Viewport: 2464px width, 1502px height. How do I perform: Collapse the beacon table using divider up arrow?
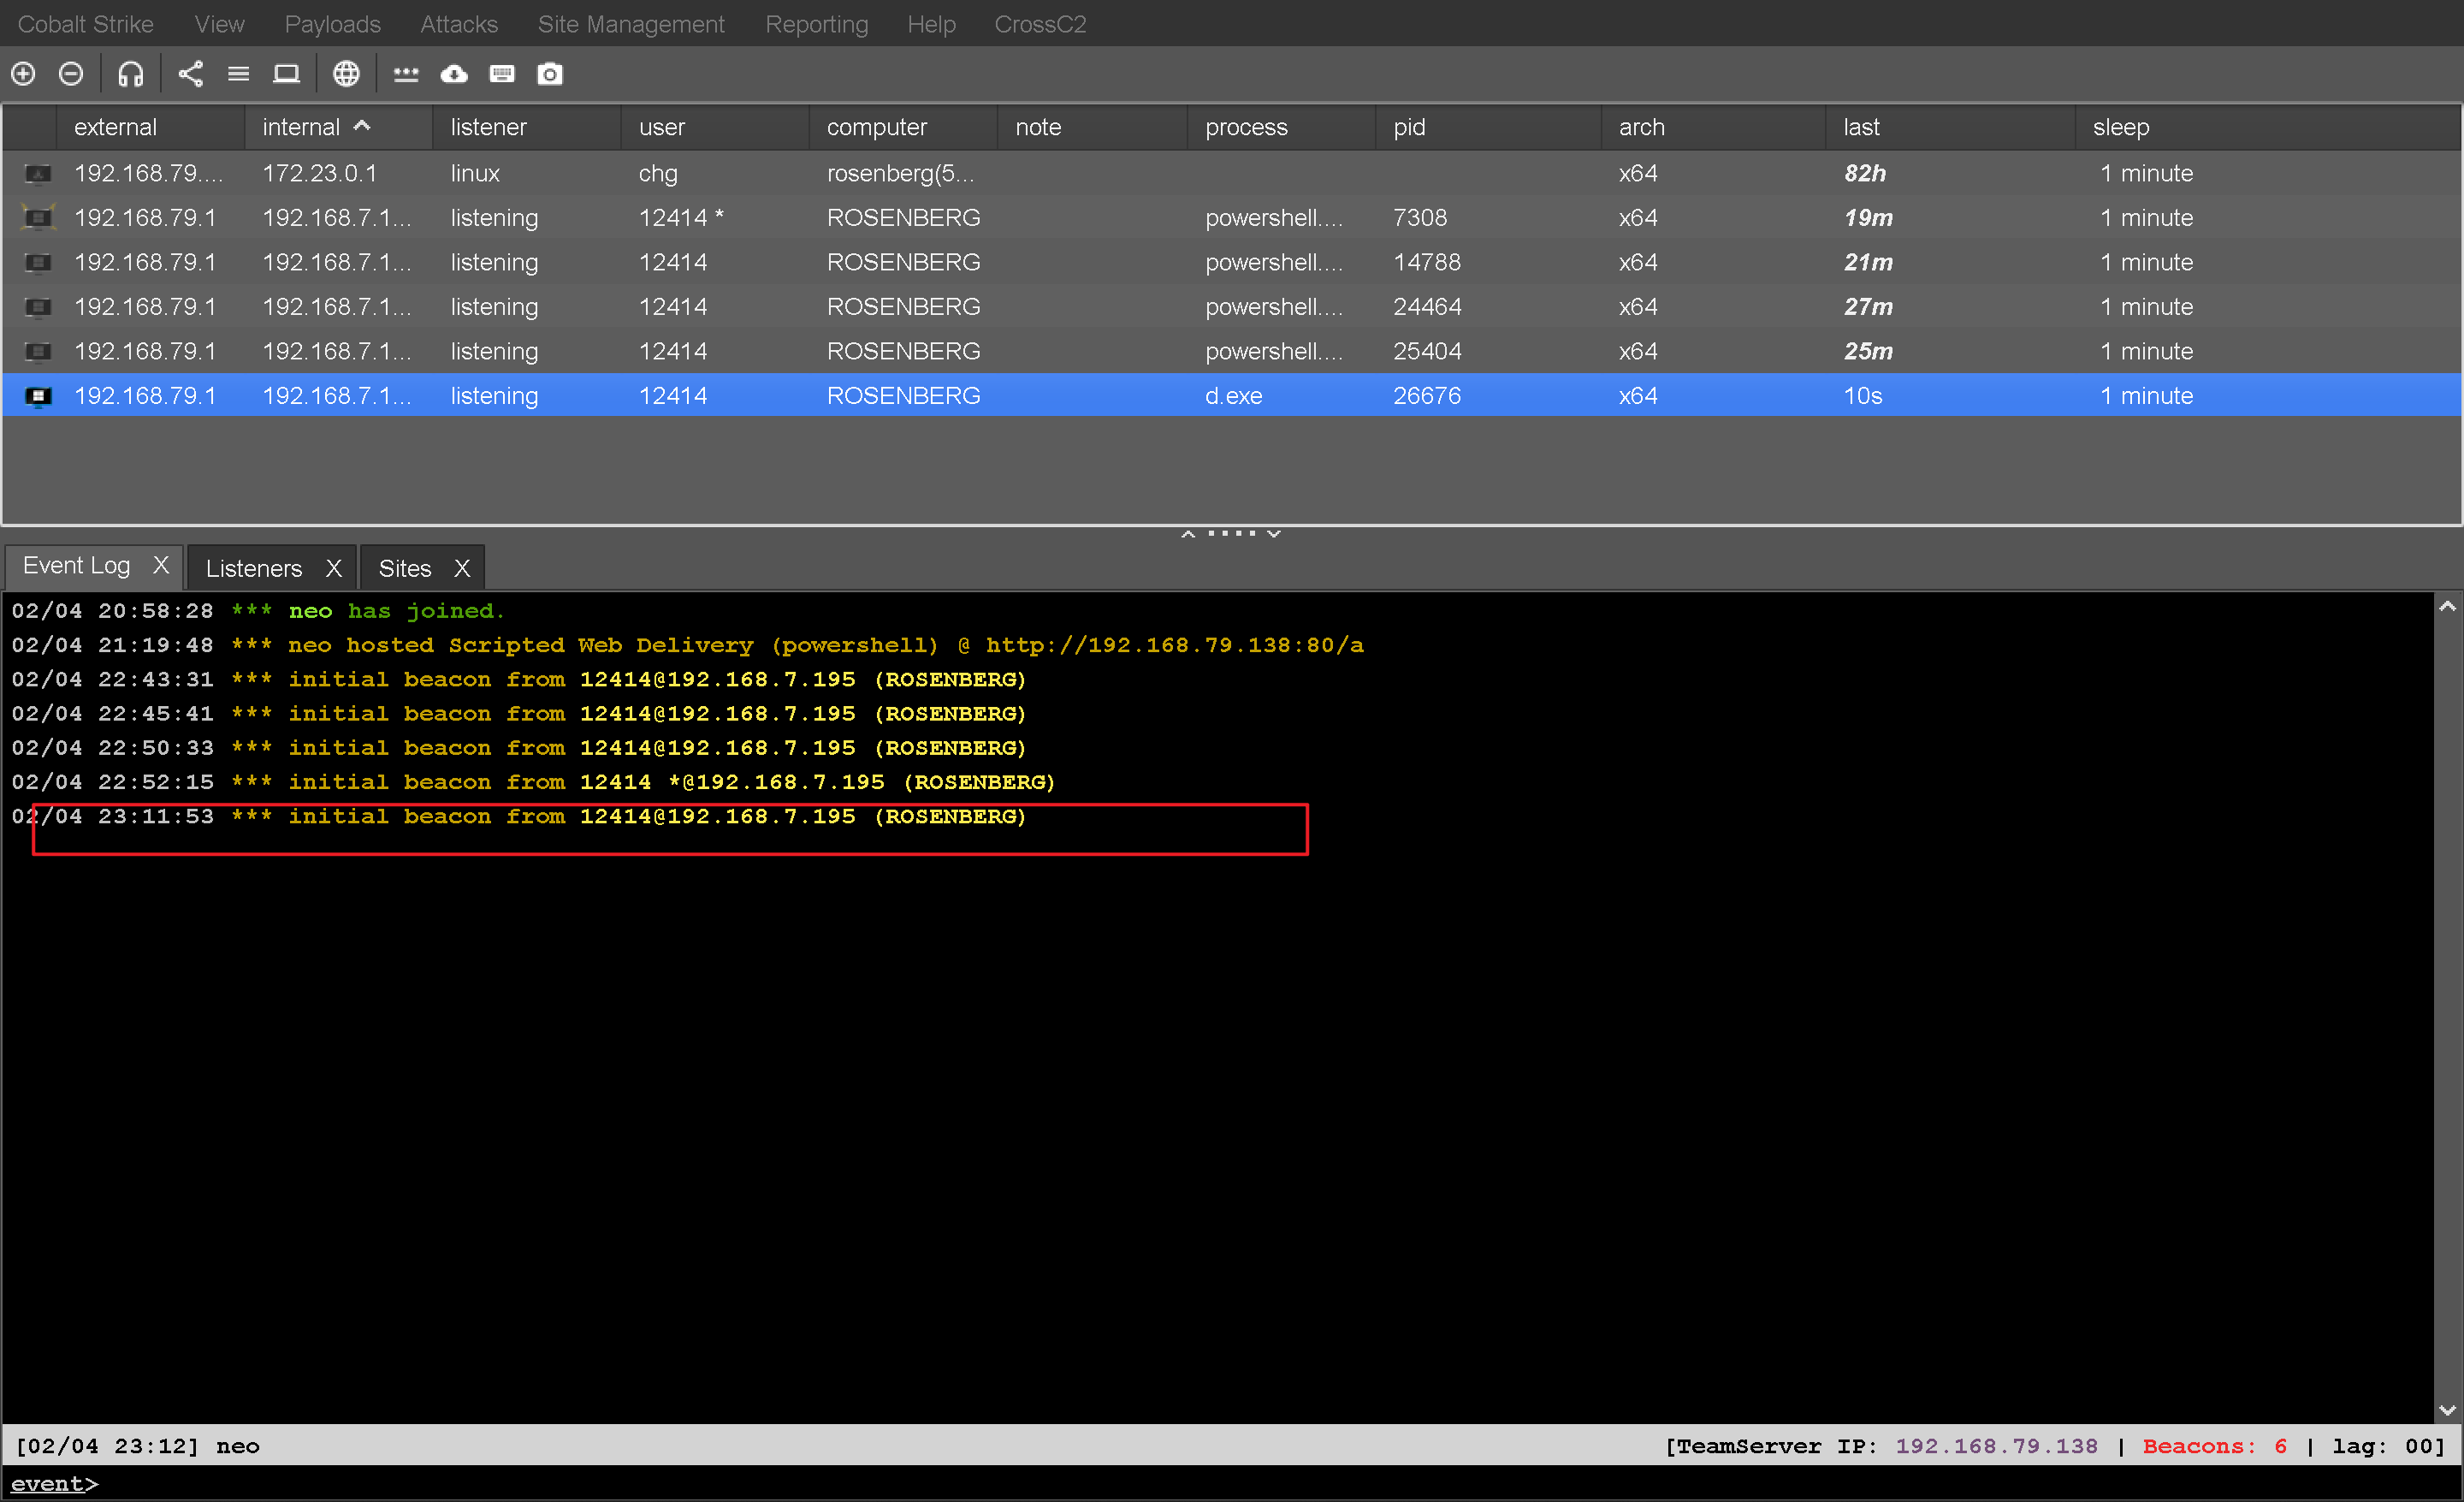pyautogui.click(x=1188, y=534)
